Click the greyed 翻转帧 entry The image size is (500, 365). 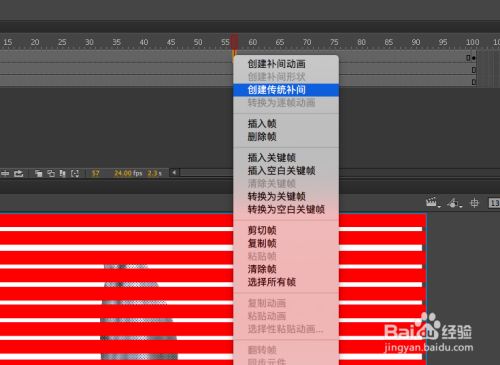click(x=286, y=350)
